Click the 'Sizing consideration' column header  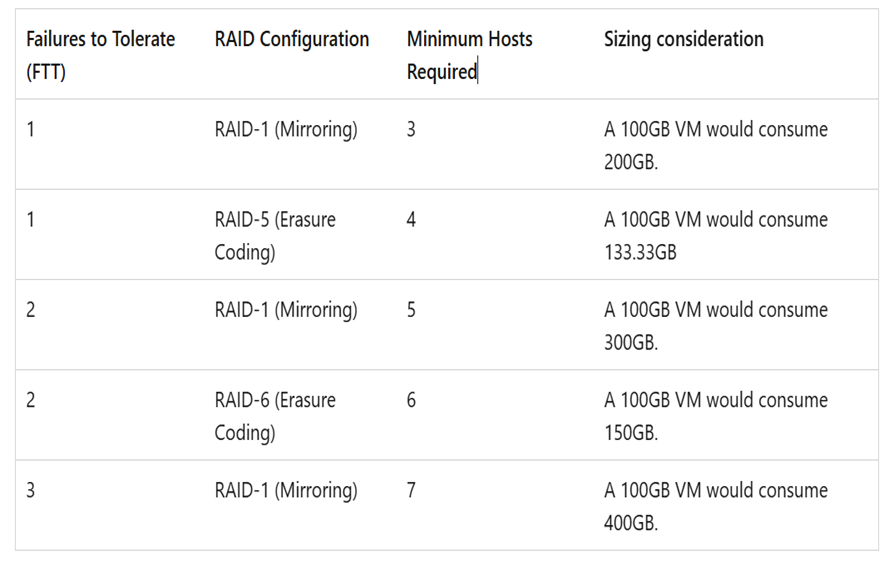click(683, 39)
